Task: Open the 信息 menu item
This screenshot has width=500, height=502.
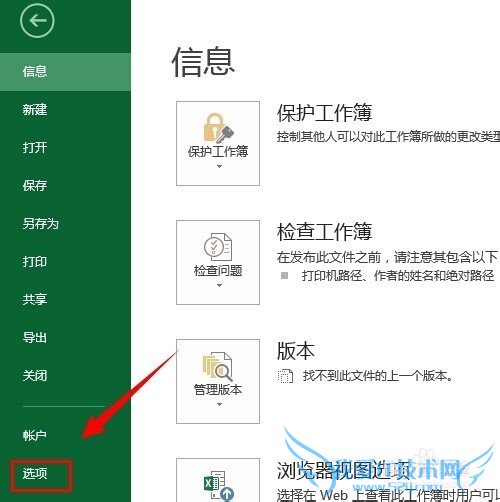Action: coord(65,72)
